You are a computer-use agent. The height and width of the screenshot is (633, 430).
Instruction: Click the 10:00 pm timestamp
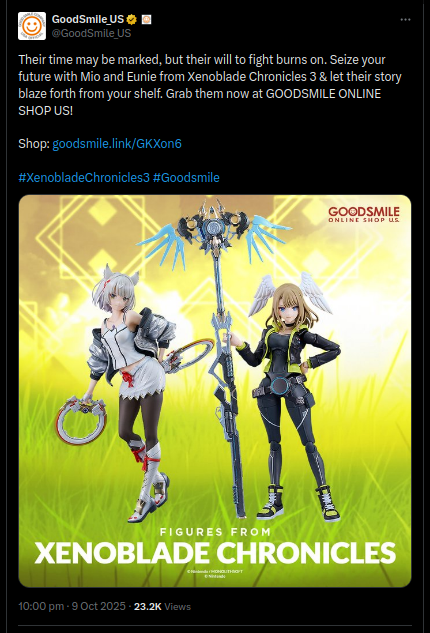pos(41,606)
